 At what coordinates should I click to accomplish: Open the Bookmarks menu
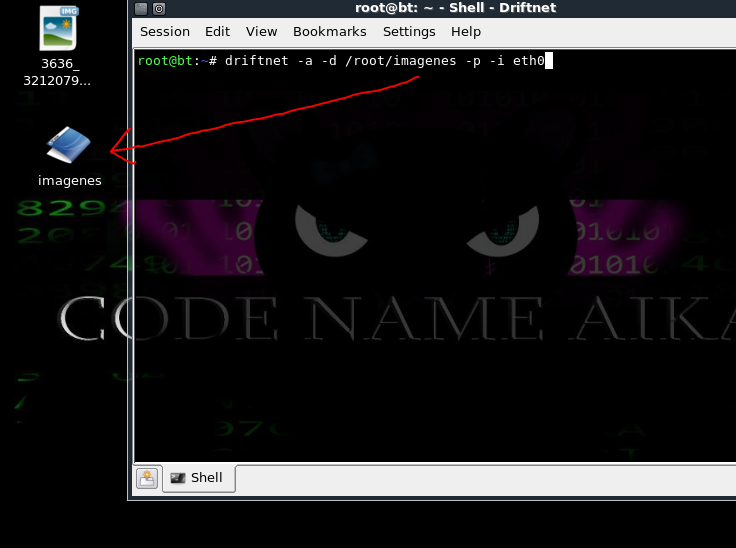[330, 31]
